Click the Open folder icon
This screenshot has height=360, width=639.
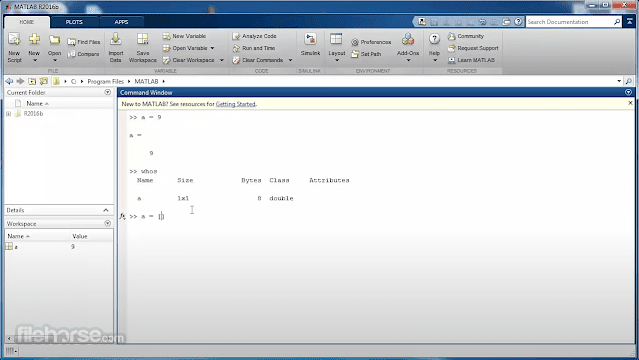pos(54,40)
